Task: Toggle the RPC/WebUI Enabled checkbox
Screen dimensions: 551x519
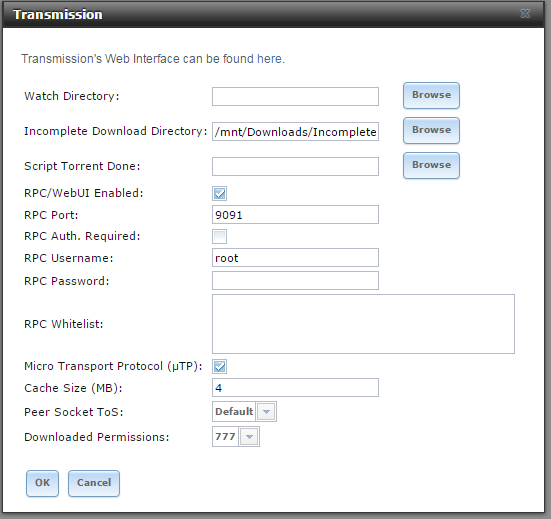Action: point(220,193)
